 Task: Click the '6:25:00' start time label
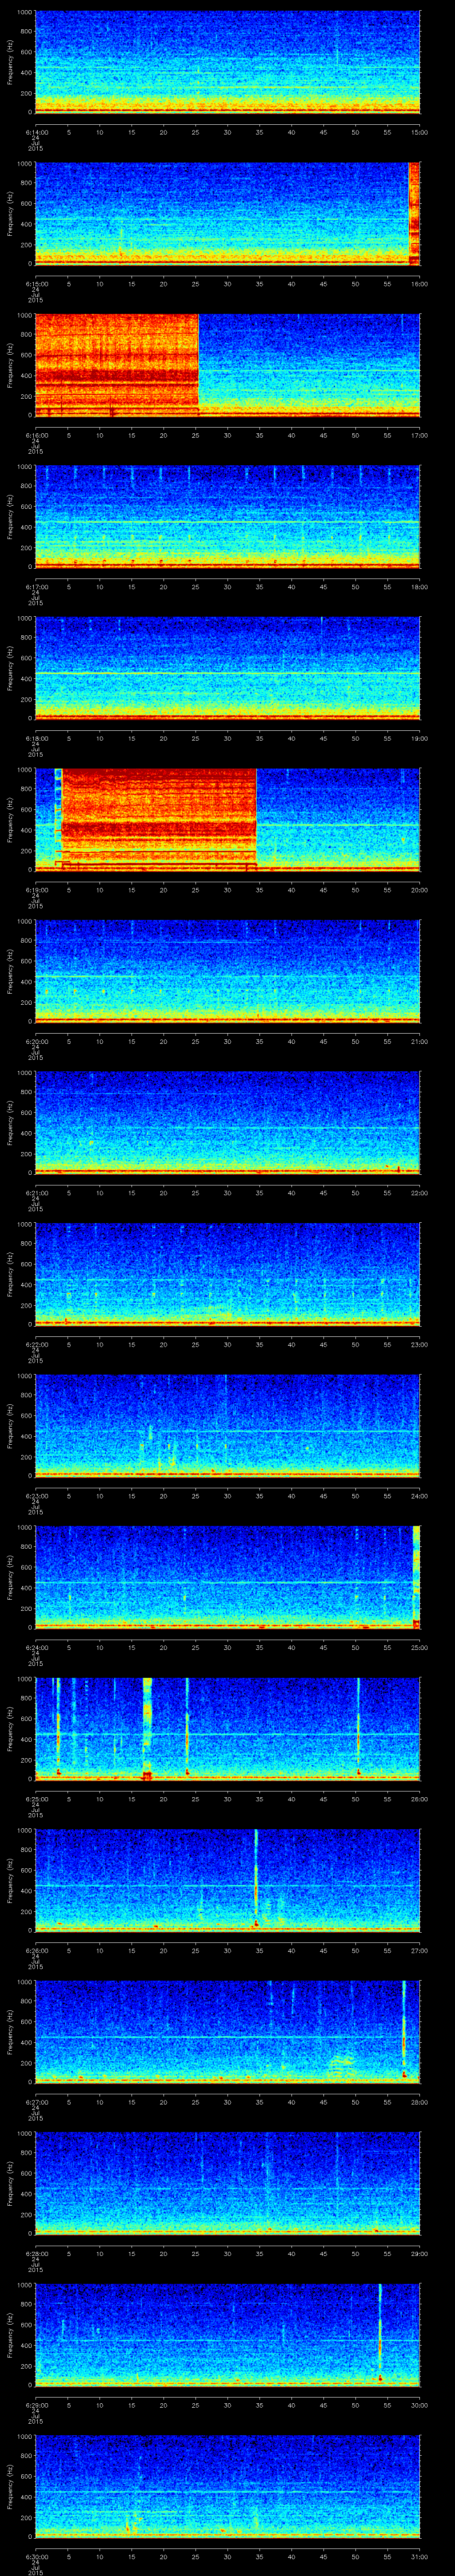[x=36, y=1799]
